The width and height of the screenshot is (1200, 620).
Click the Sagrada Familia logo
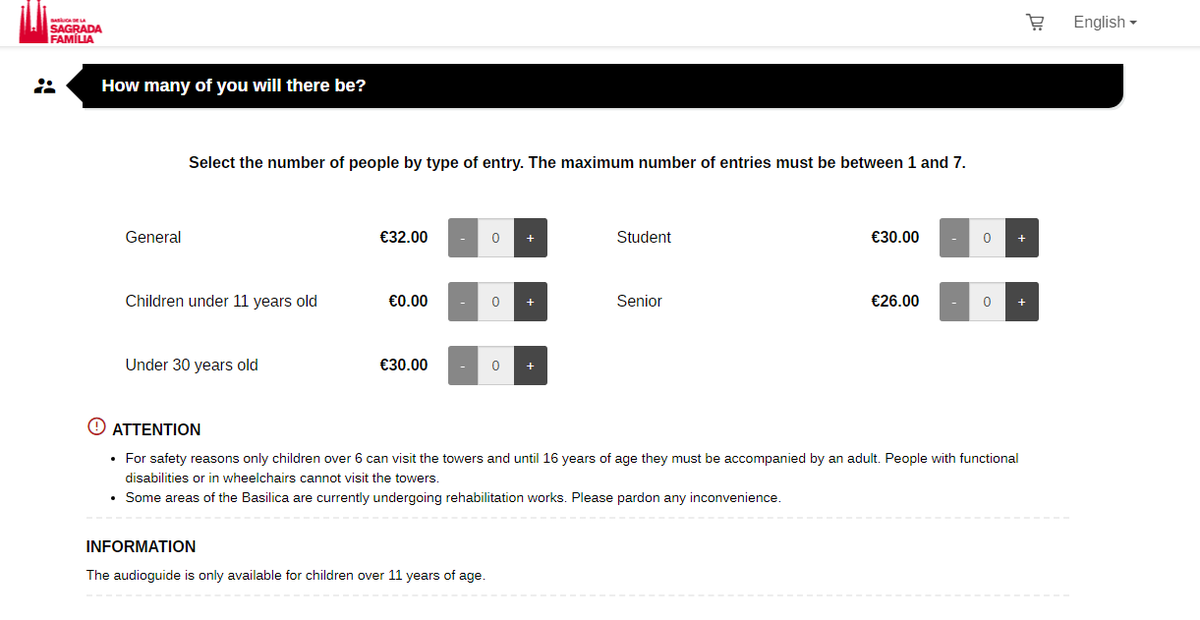pos(60,22)
